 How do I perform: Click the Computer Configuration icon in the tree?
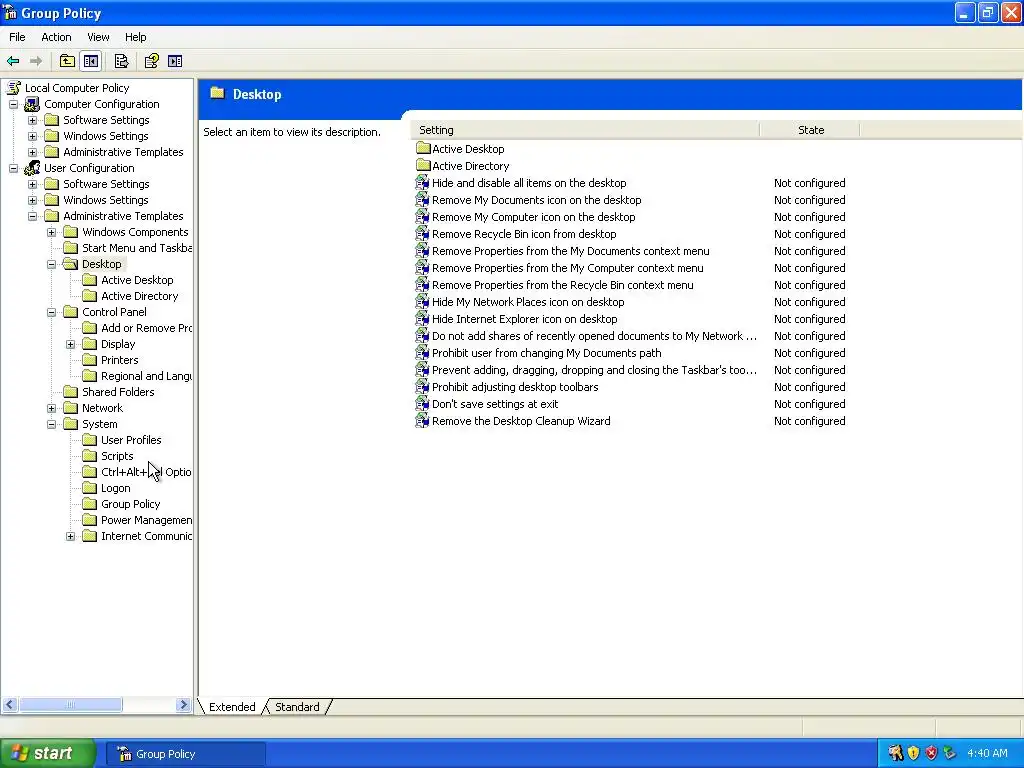(x=32, y=104)
